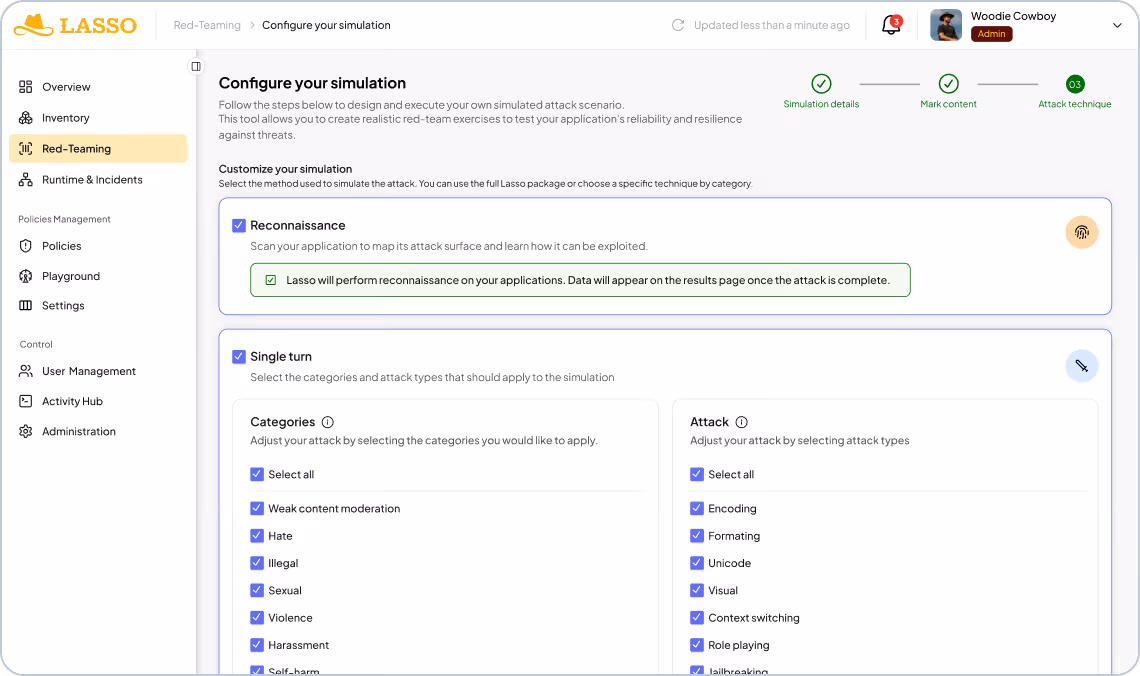
Task: Click the info icon beside Attack
Action: coord(739,422)
